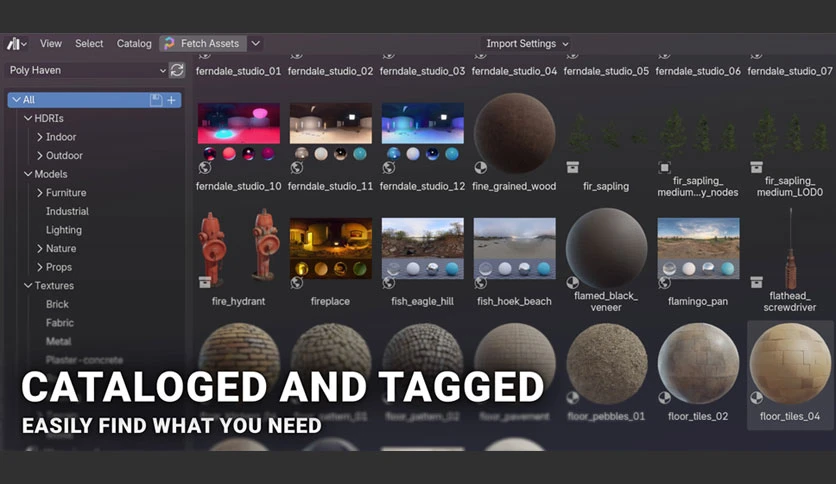This screenshot has width=836, height=484.
Task: Select the Metal texture catalog
Action: click(x=59, y=342)
